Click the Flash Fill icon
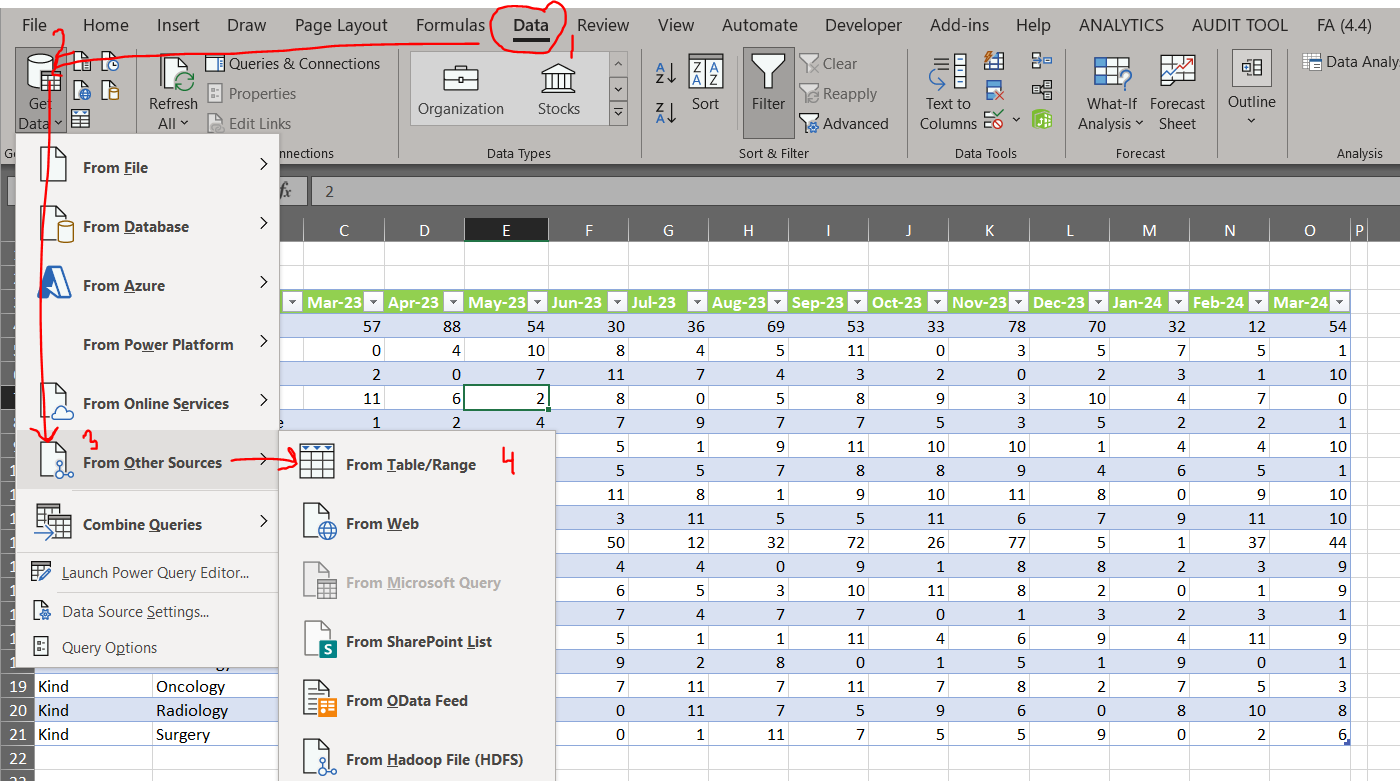Image resolution: width=1400 pixels, height=781 pixels. [994, 62]
